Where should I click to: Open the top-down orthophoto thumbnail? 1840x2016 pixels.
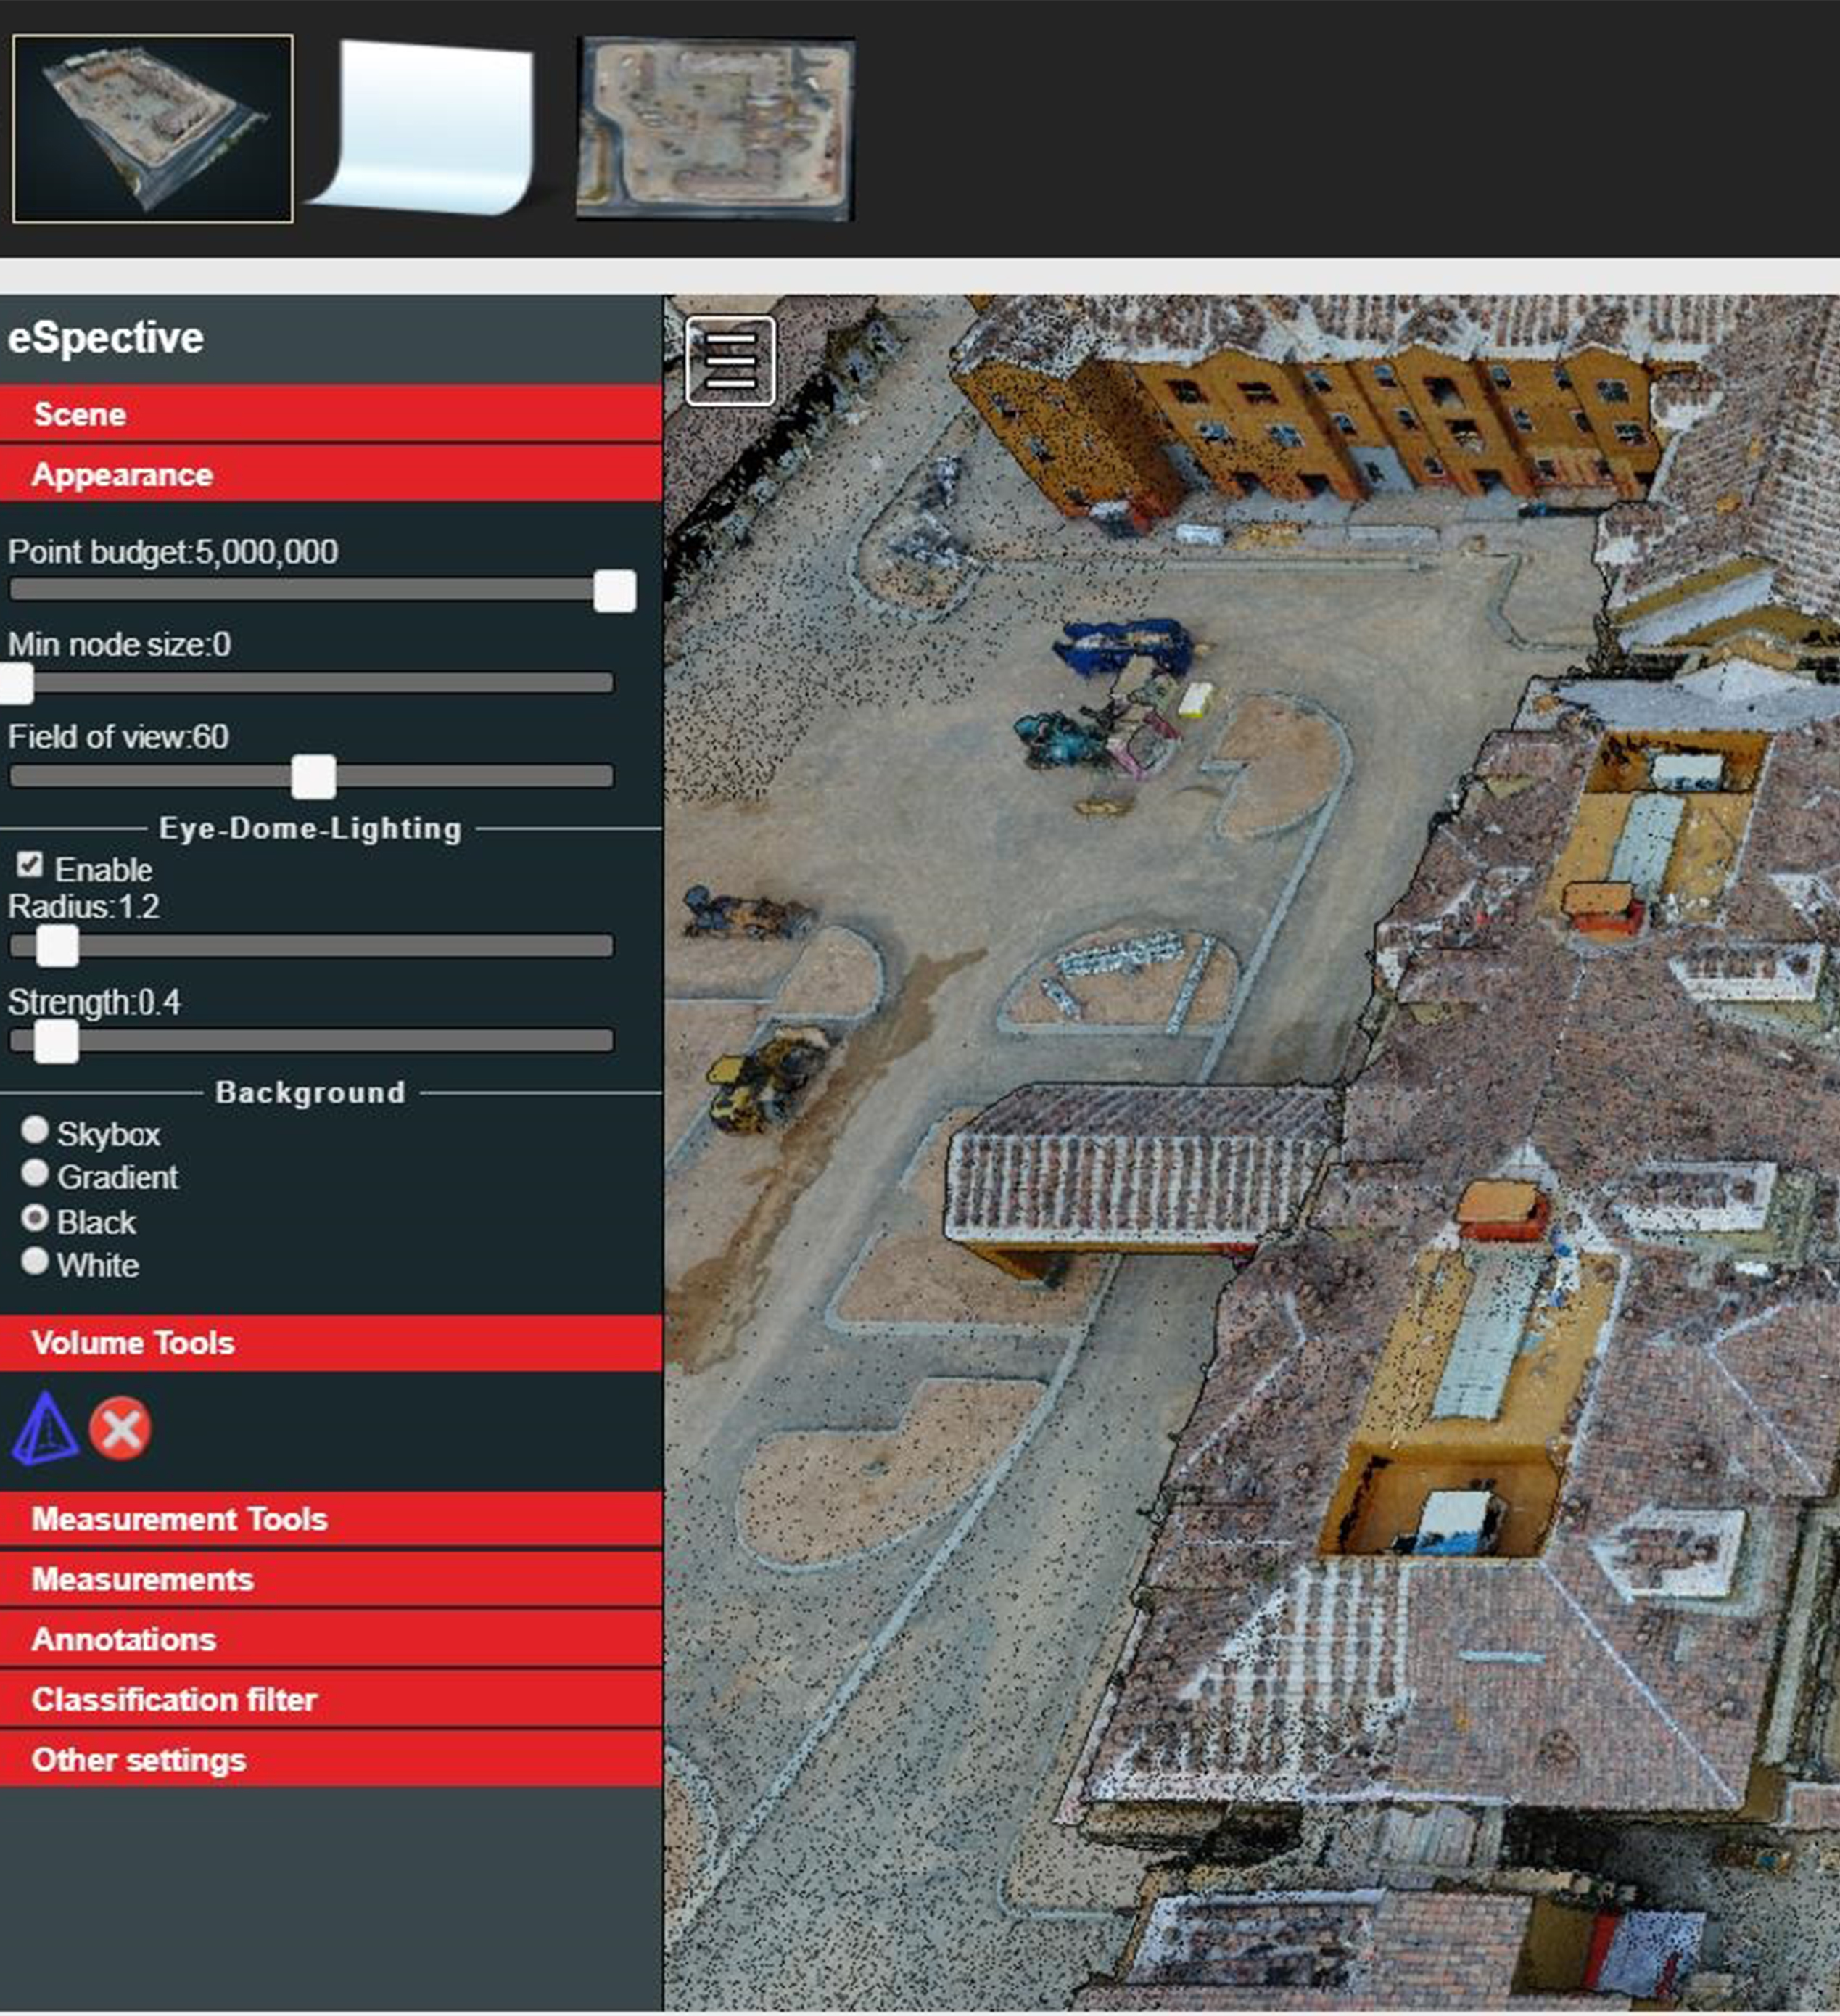coord(715,129)
